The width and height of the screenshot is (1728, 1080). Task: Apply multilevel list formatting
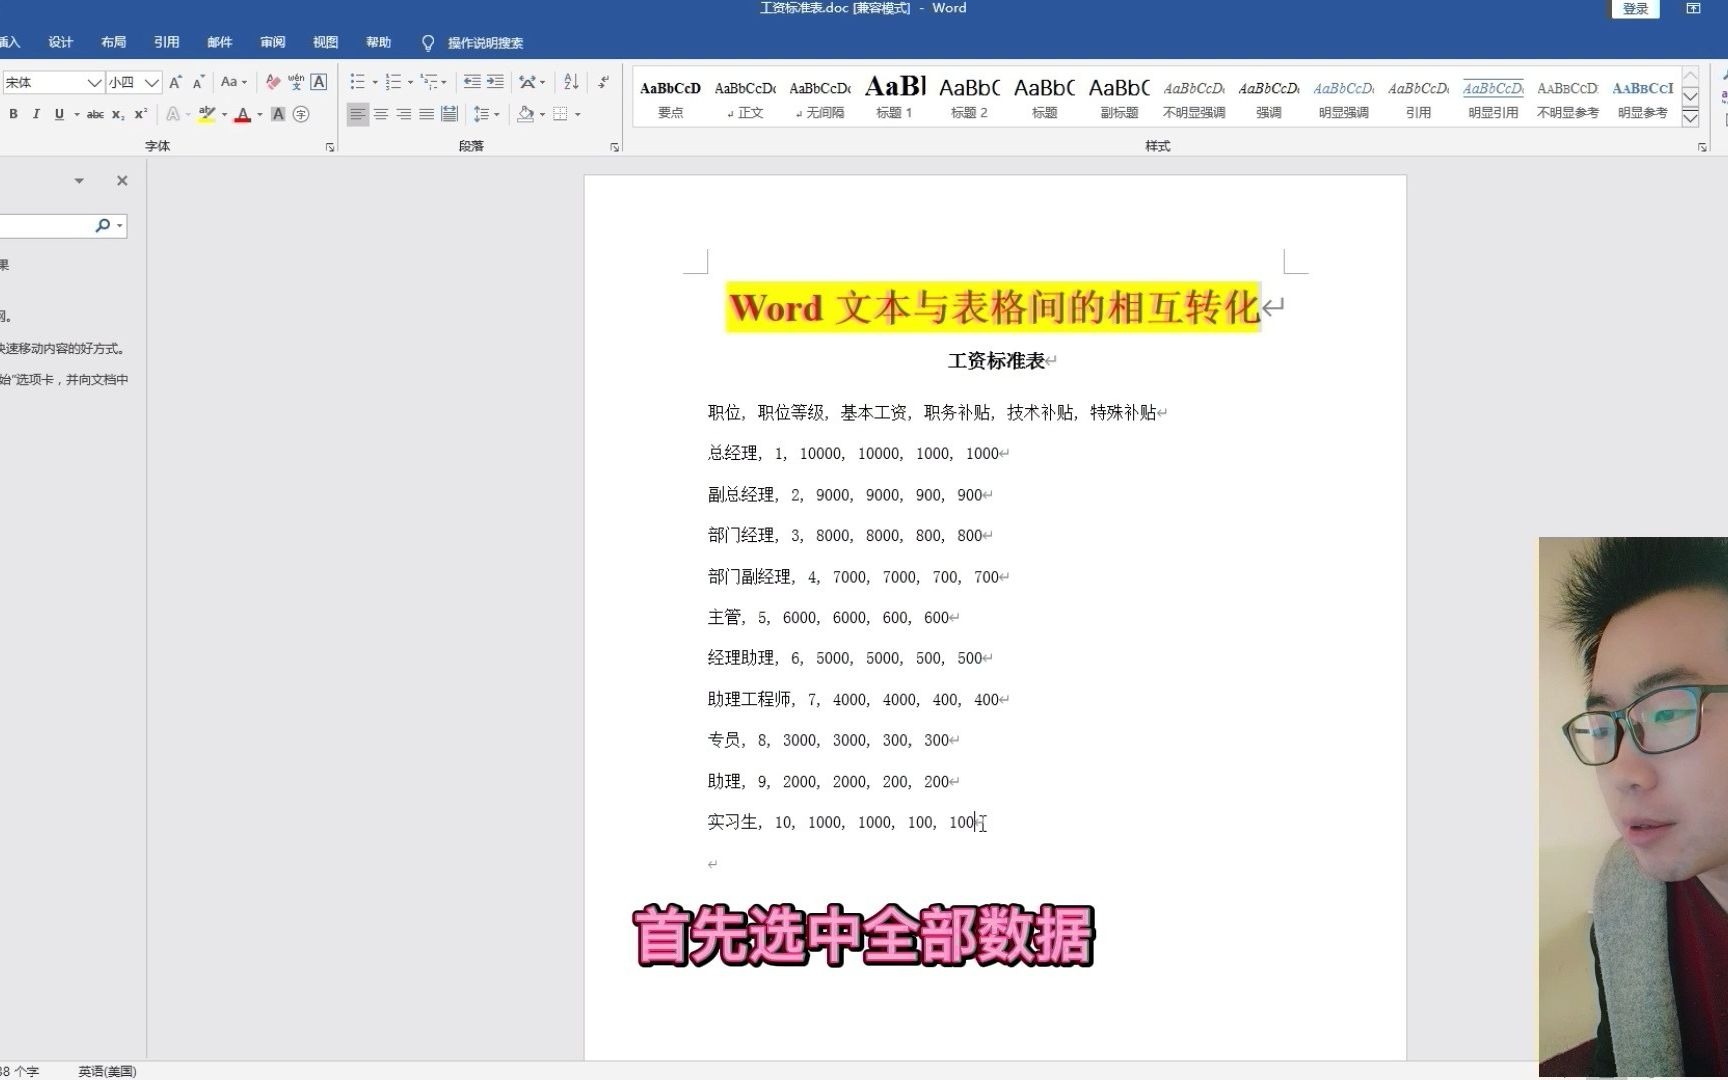click(x=428, y=82)
